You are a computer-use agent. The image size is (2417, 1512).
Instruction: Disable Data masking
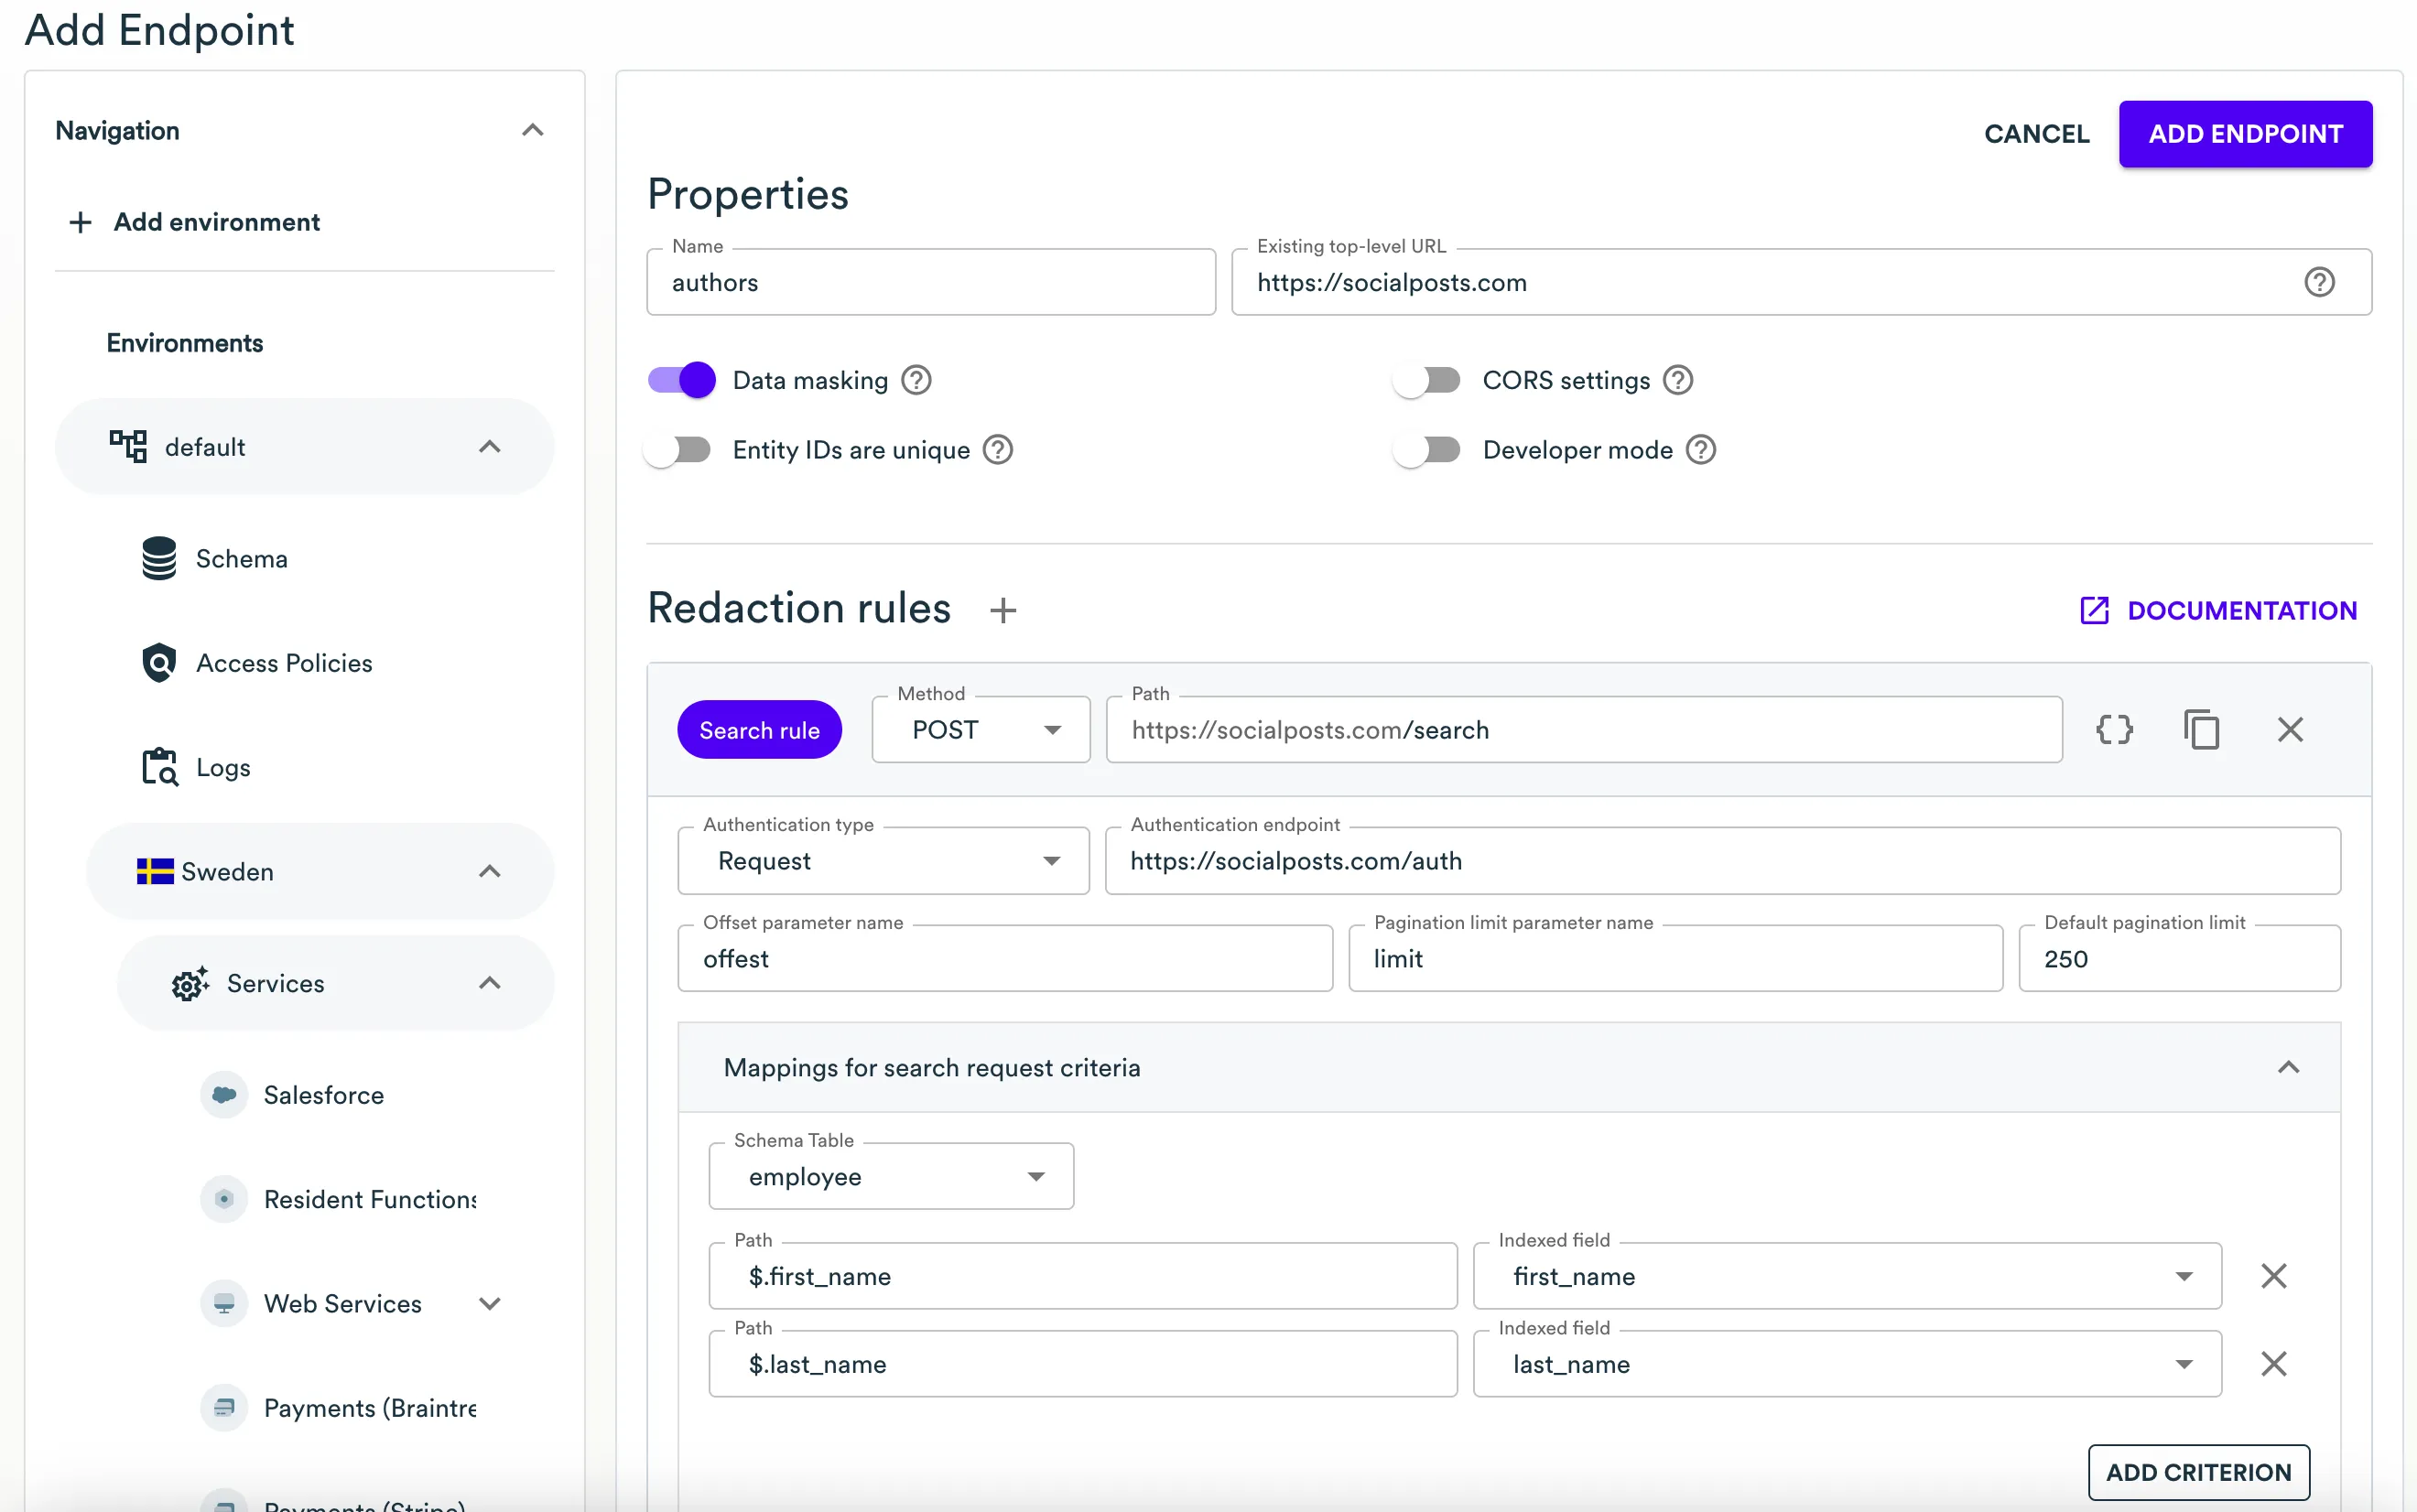point(680,379)
